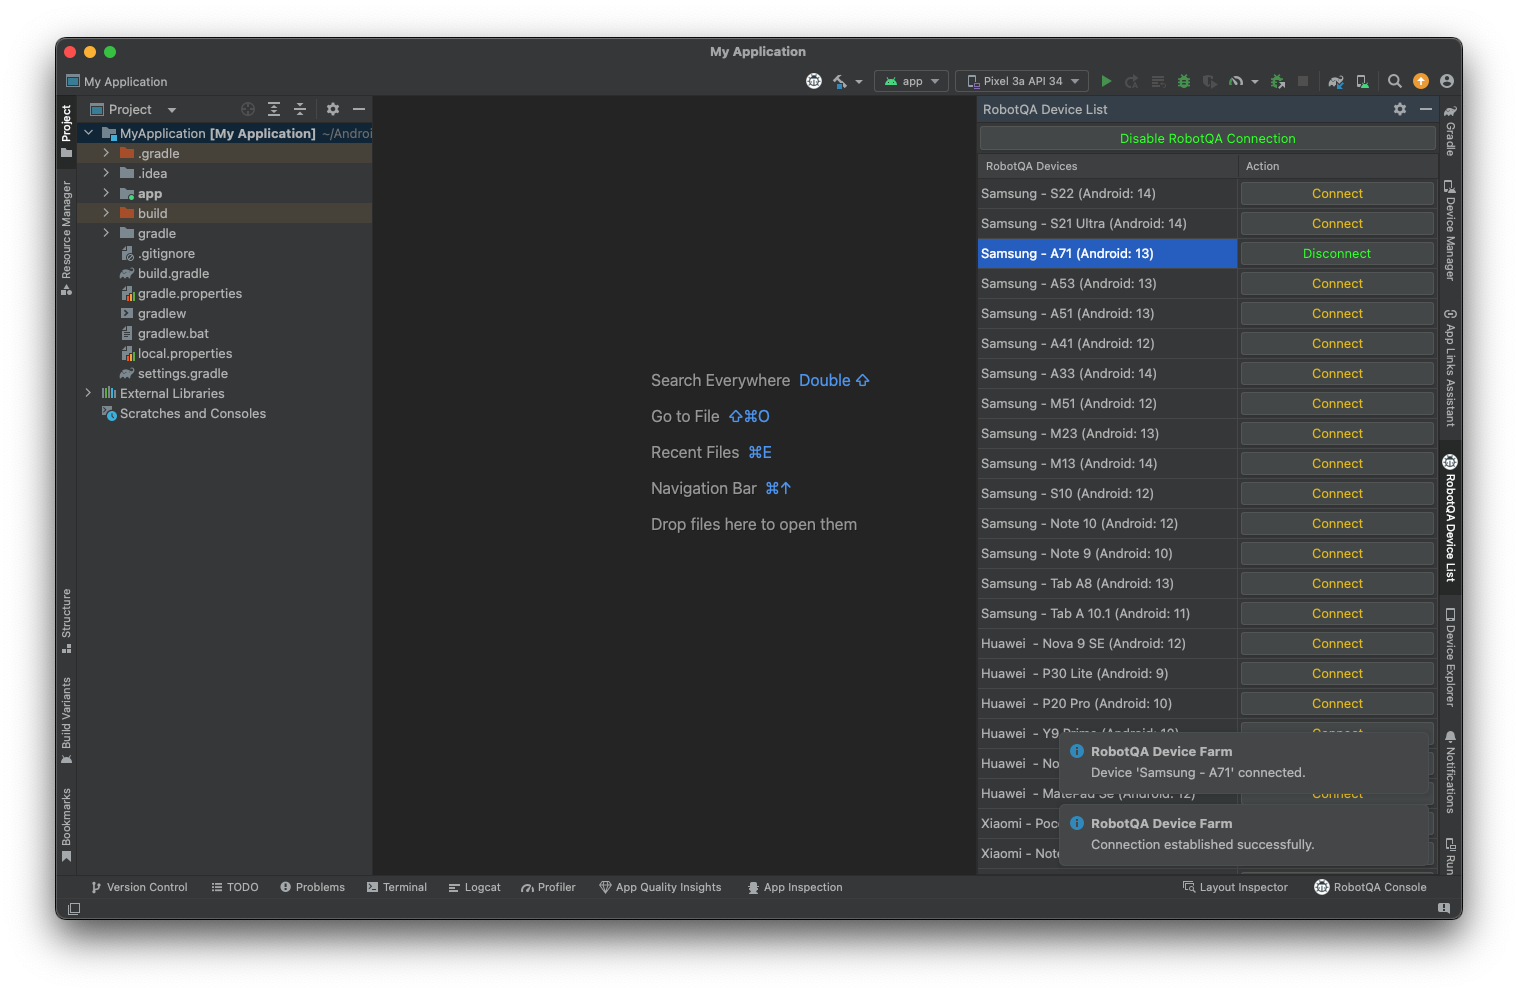Viewport: 1518px width, 993px height.
Task: Switch to the Terminal tab
Action: (x=396, y=887)
